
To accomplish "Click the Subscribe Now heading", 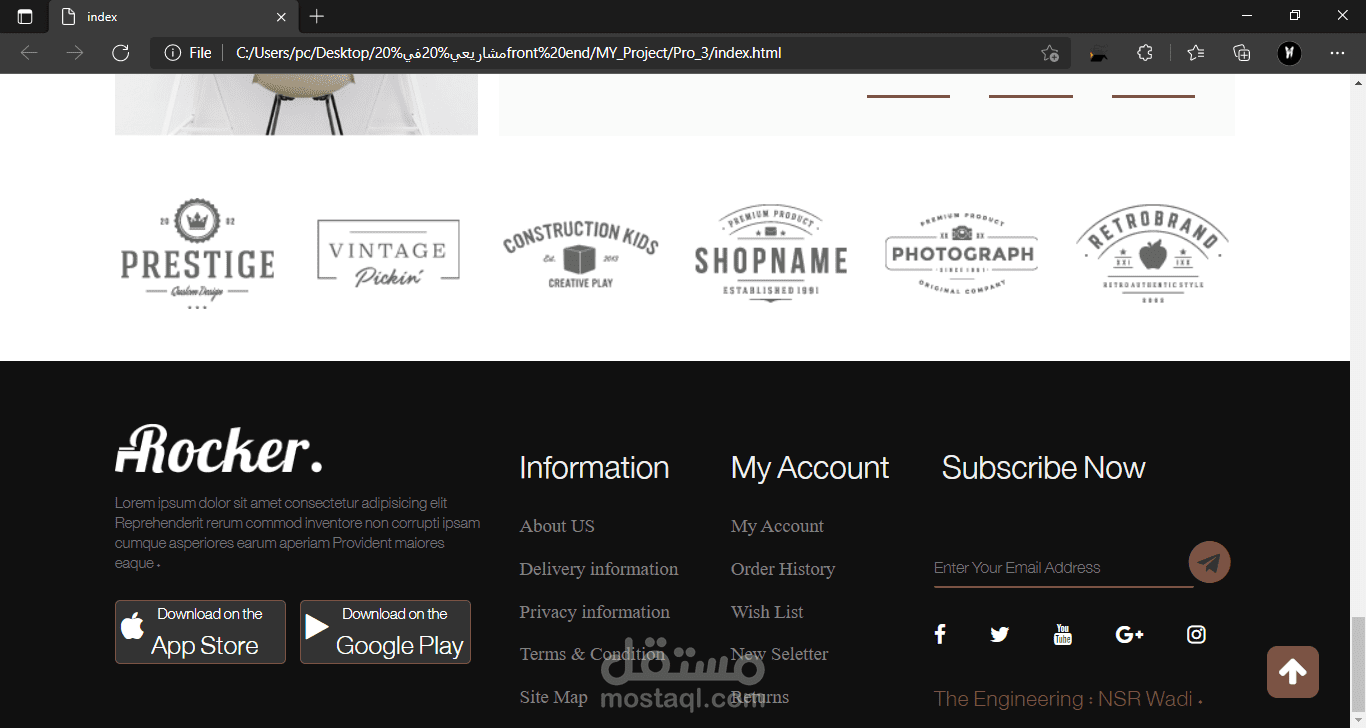I will (1043, 468).
